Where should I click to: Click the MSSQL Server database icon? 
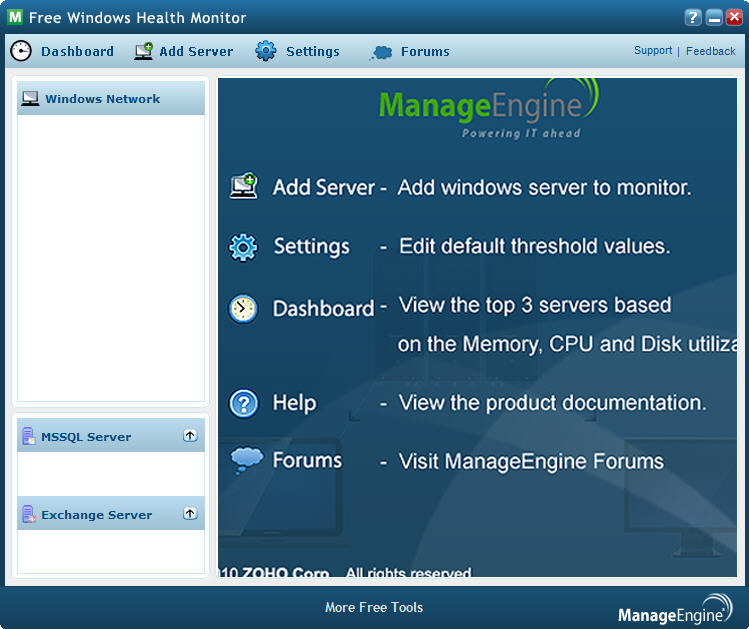(29, 436)
